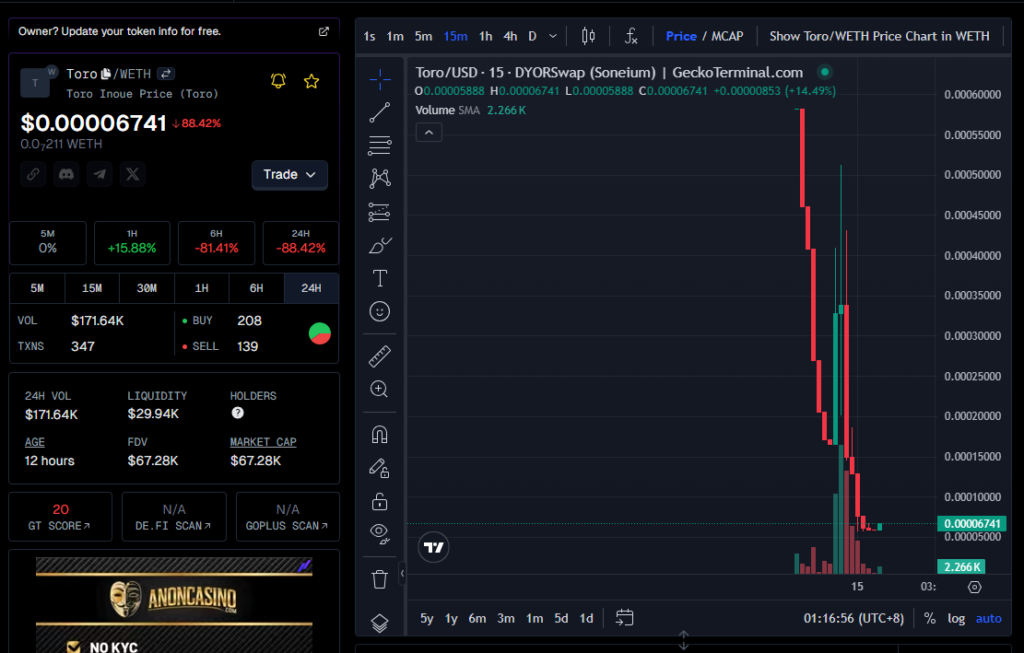Open the candlestick chart style selector
Image resolution: width=1024 pixels, height=653 pixels.
588,37
